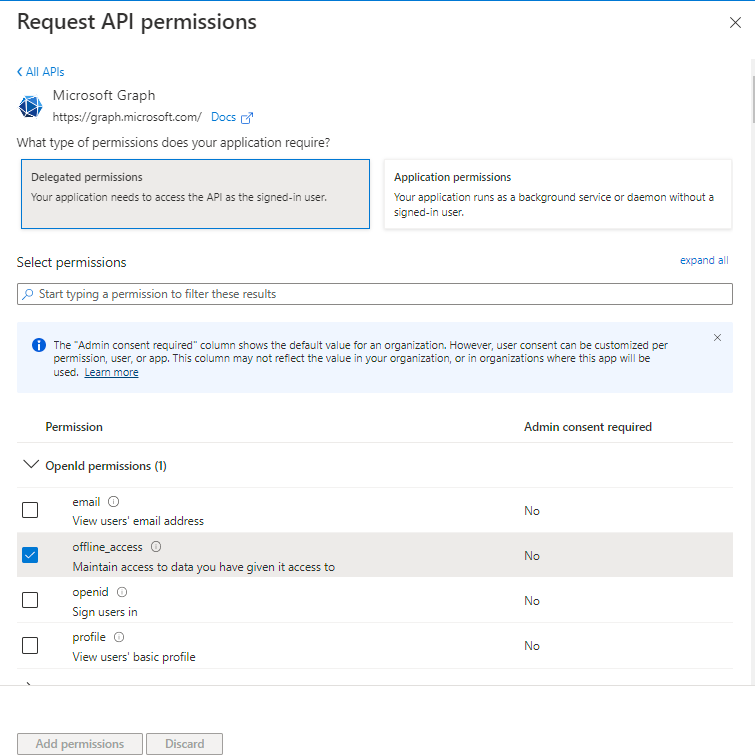Image resolution: width=755 pixels, height=756 pixels.
Task: Click the Discard button
Action: pyautogui.click(x=184, y=744)
